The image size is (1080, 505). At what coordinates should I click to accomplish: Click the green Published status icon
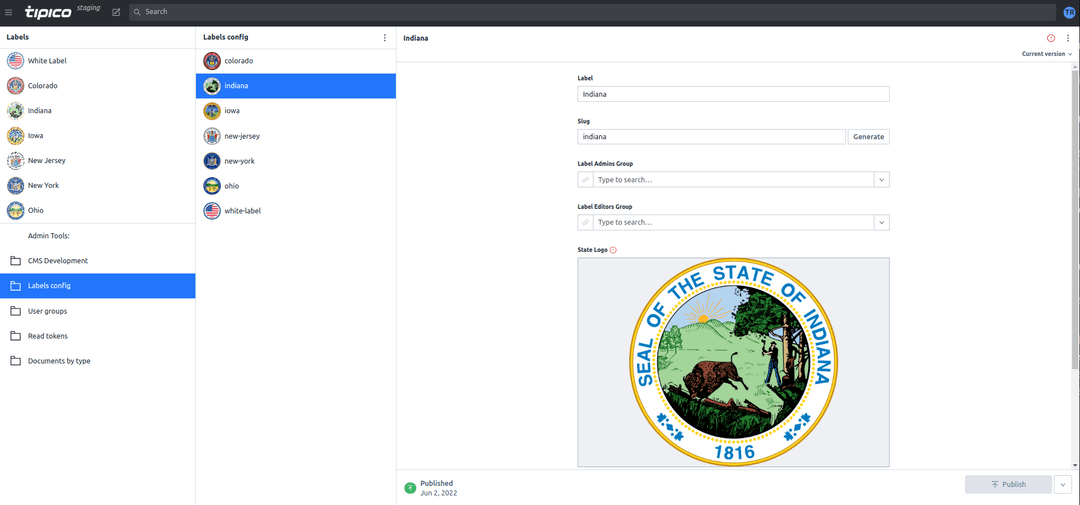[410, 488]
